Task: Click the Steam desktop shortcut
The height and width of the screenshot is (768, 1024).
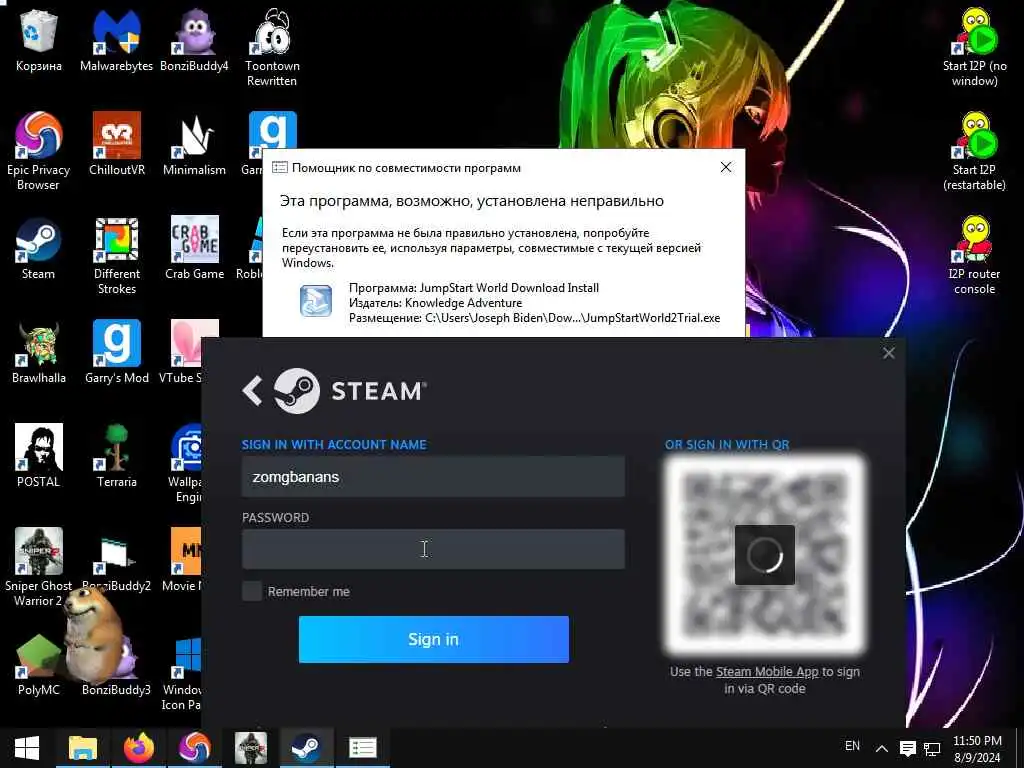Action: point(39,248)
